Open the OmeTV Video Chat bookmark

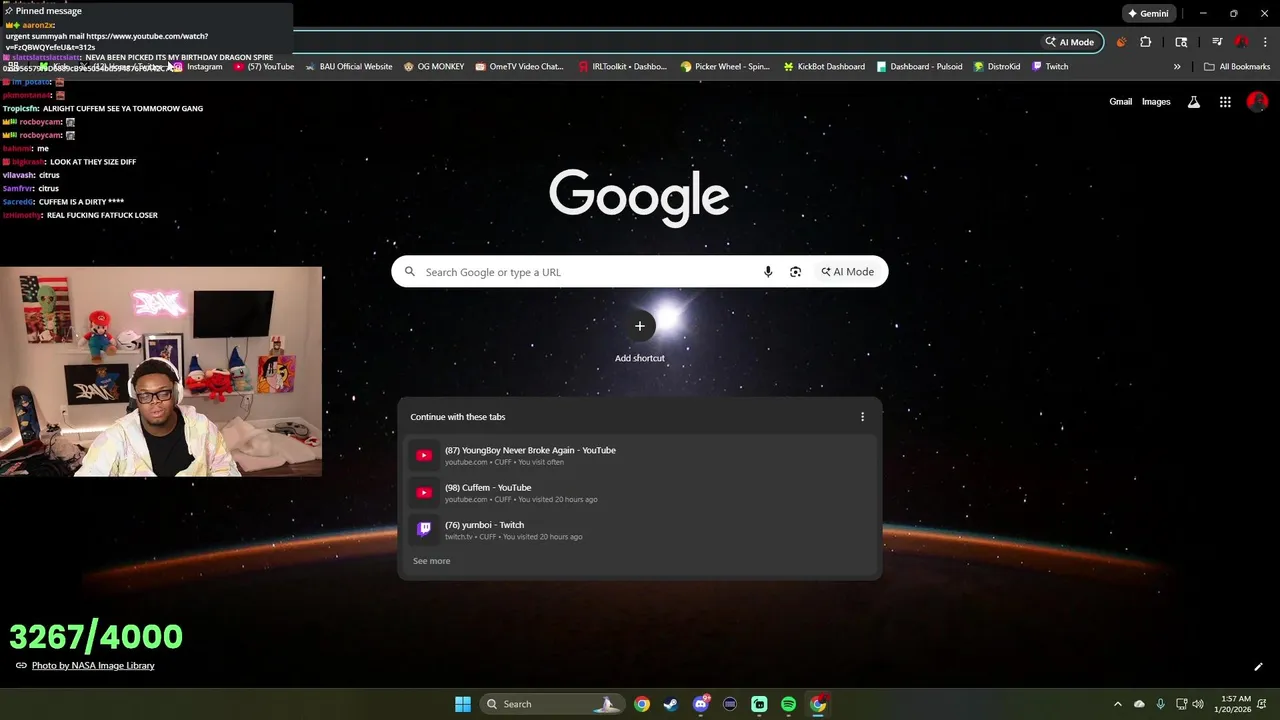click(519, 67)
